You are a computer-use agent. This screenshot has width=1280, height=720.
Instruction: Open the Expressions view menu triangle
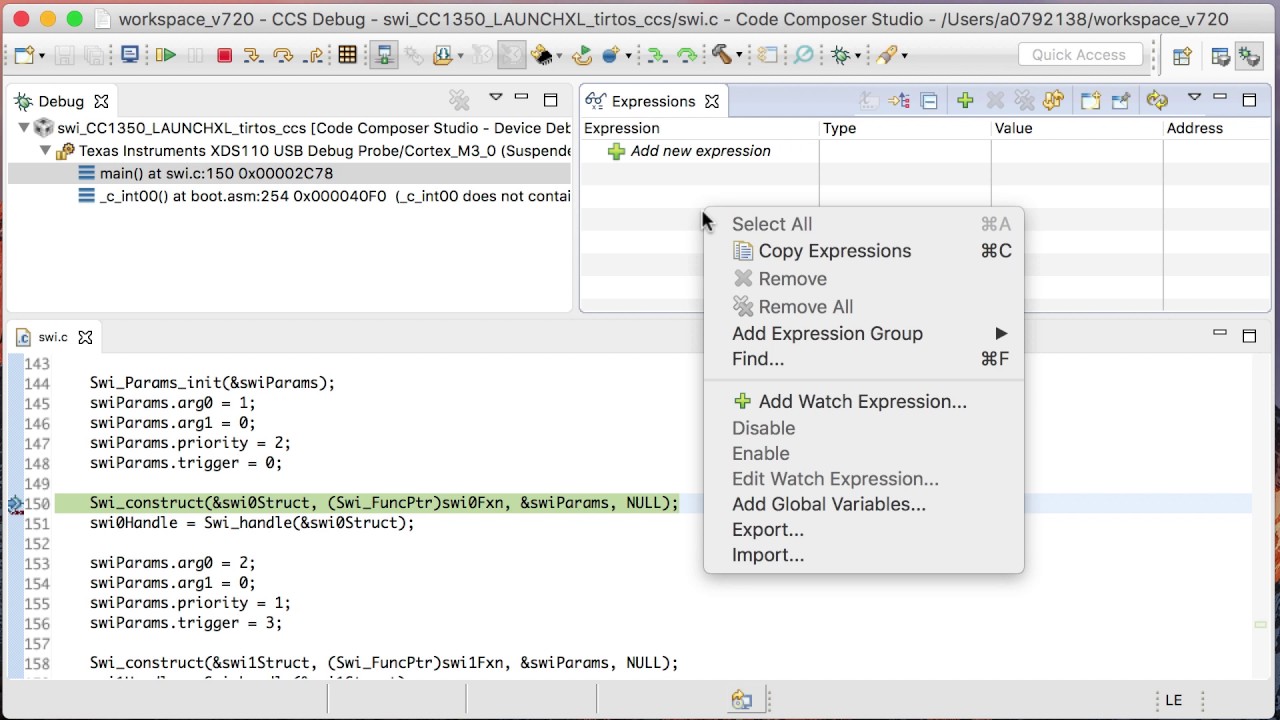(x=1194, y=97)
